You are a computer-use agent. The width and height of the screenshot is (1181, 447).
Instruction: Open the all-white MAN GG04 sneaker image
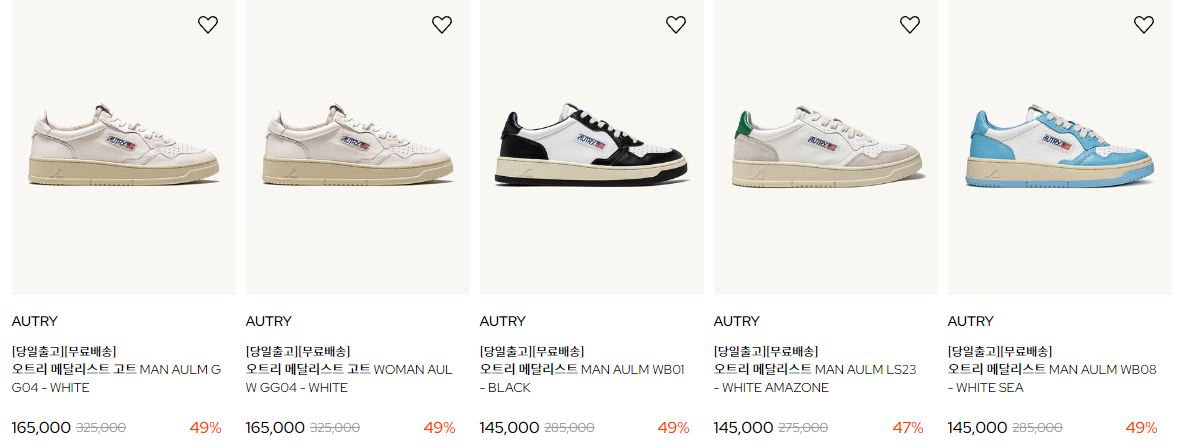[x=124, y=147]
